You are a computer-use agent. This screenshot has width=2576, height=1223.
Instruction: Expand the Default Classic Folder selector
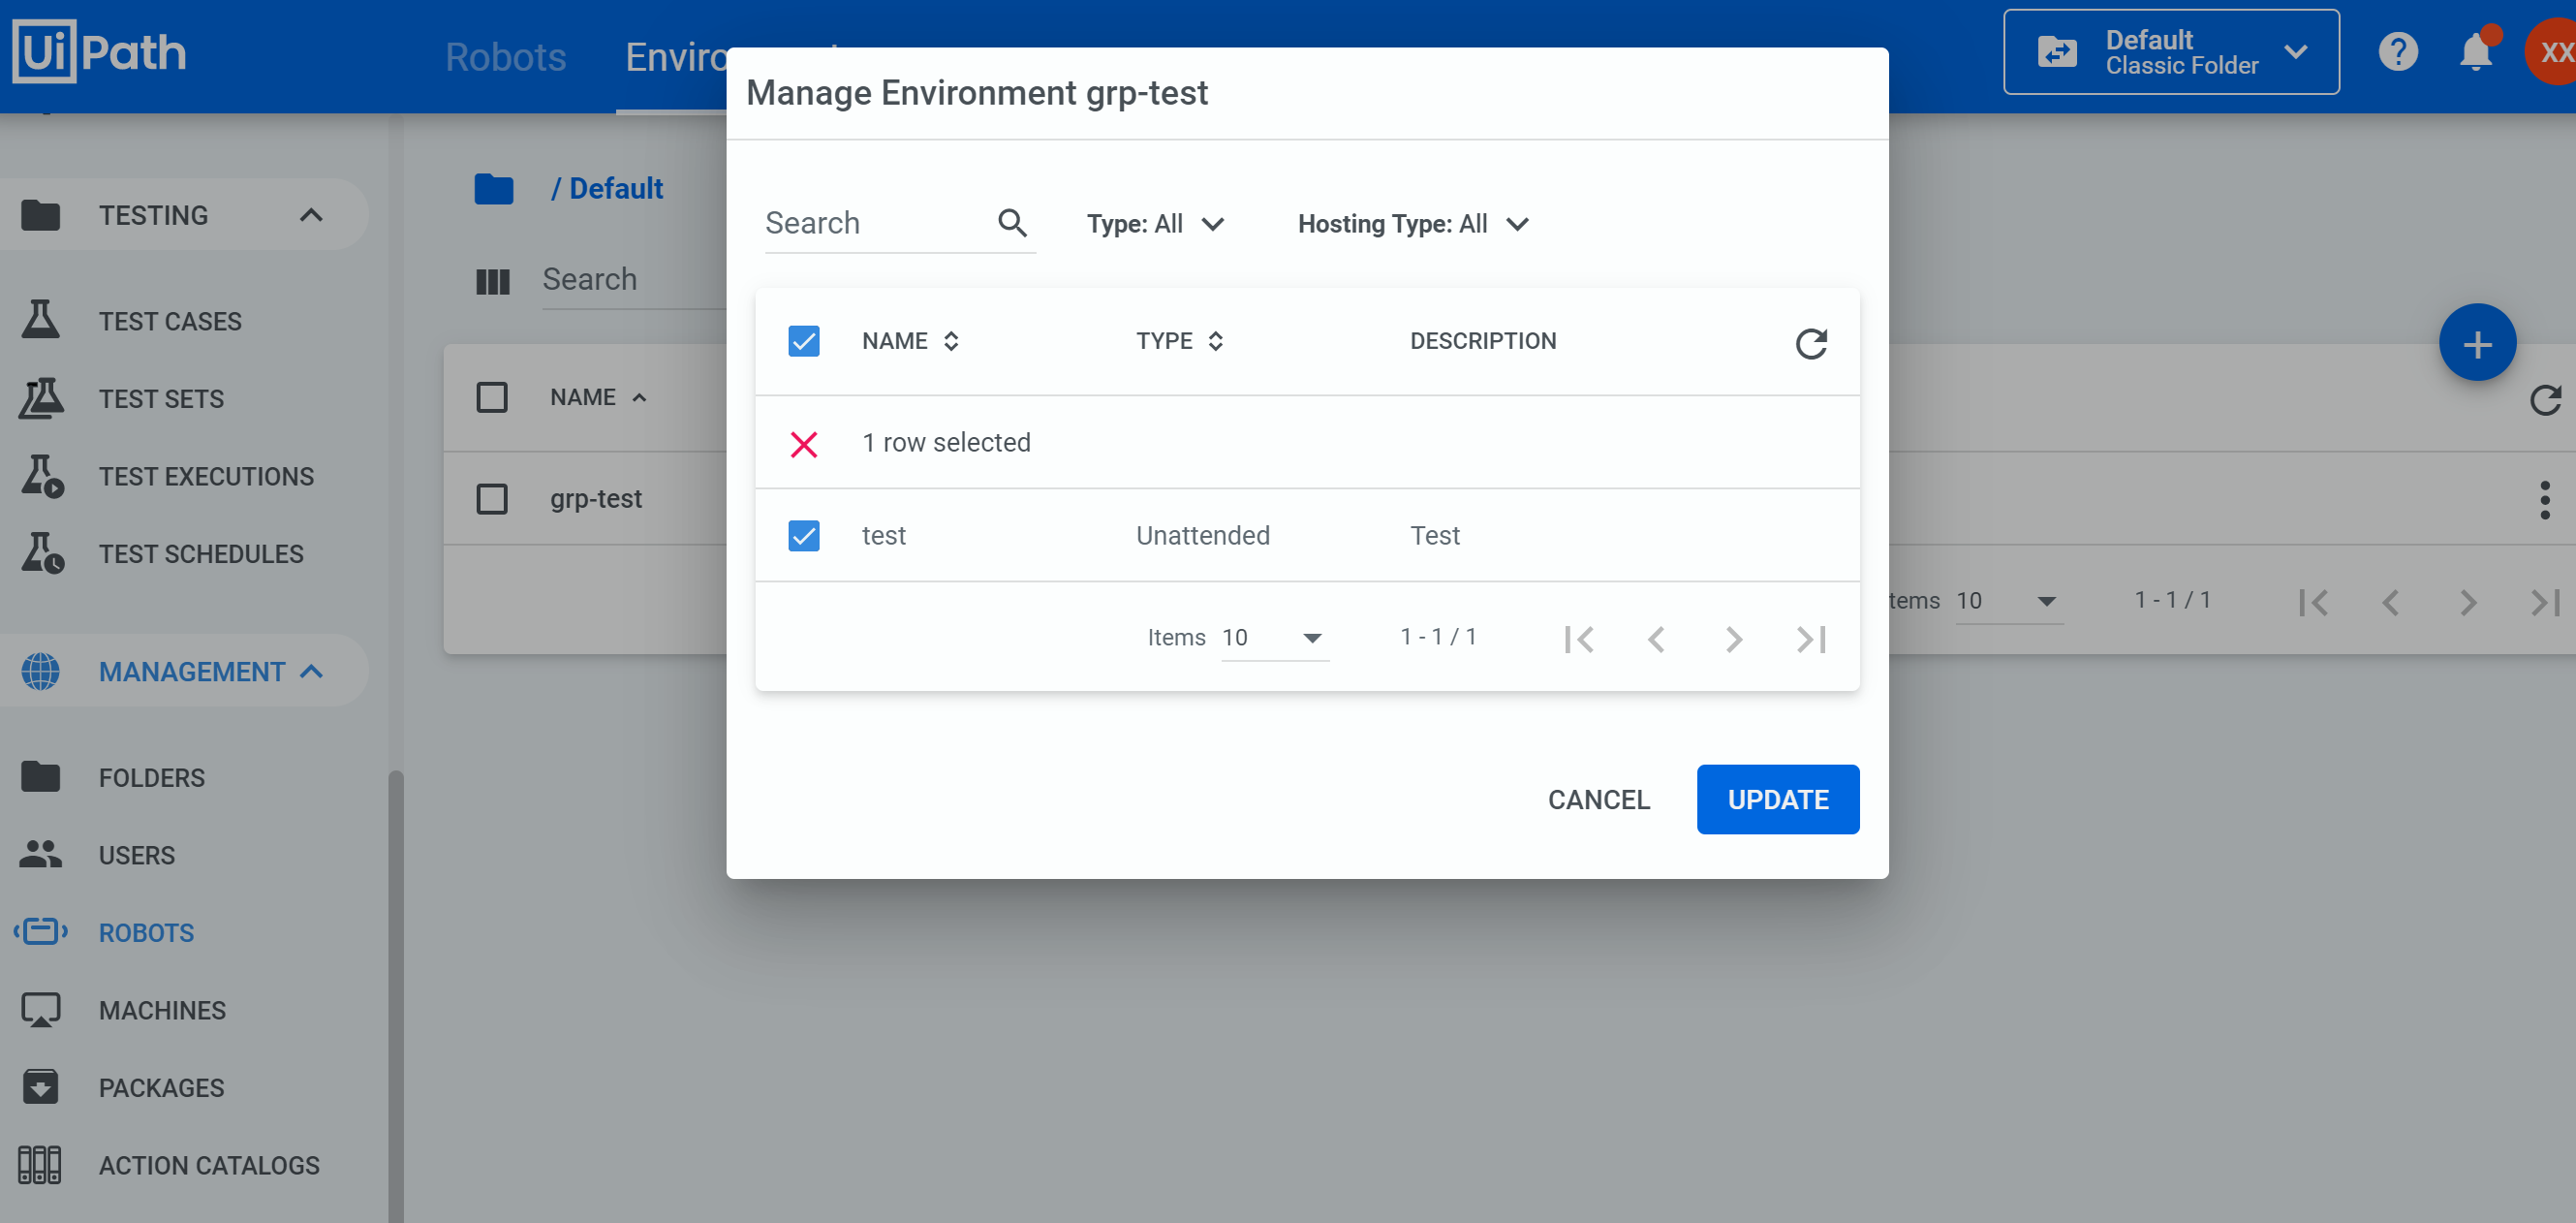[x=2170, y=52]
